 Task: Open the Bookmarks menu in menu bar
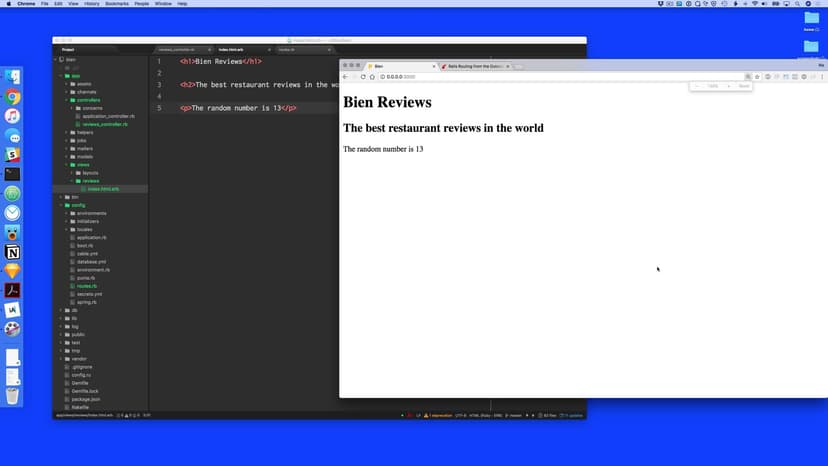(x=116, y=4)
